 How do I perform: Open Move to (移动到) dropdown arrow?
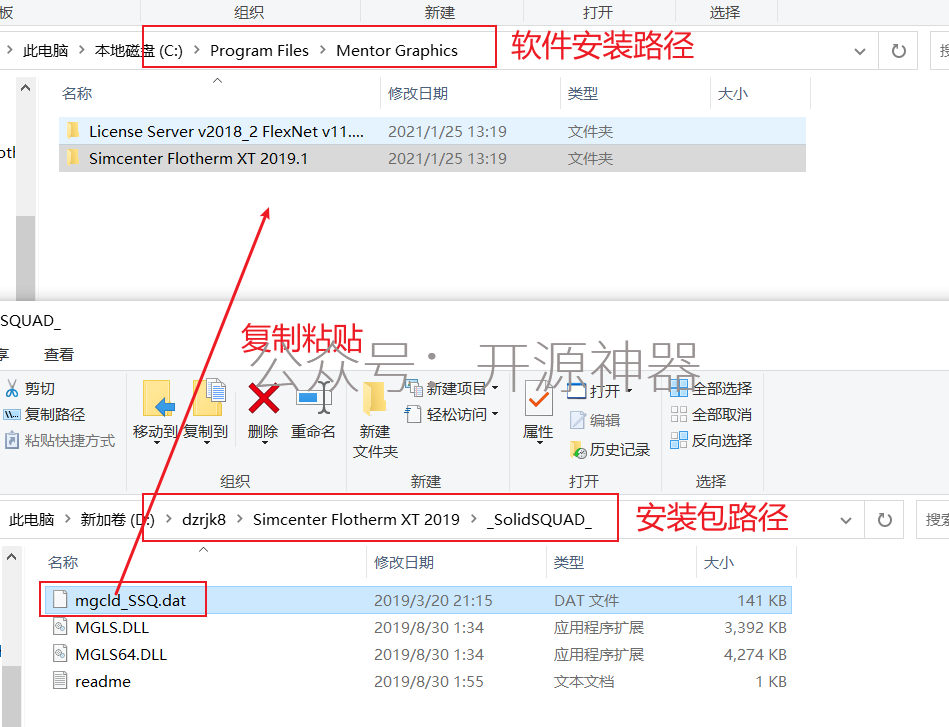pyautogui.click(x=157, y=444)
